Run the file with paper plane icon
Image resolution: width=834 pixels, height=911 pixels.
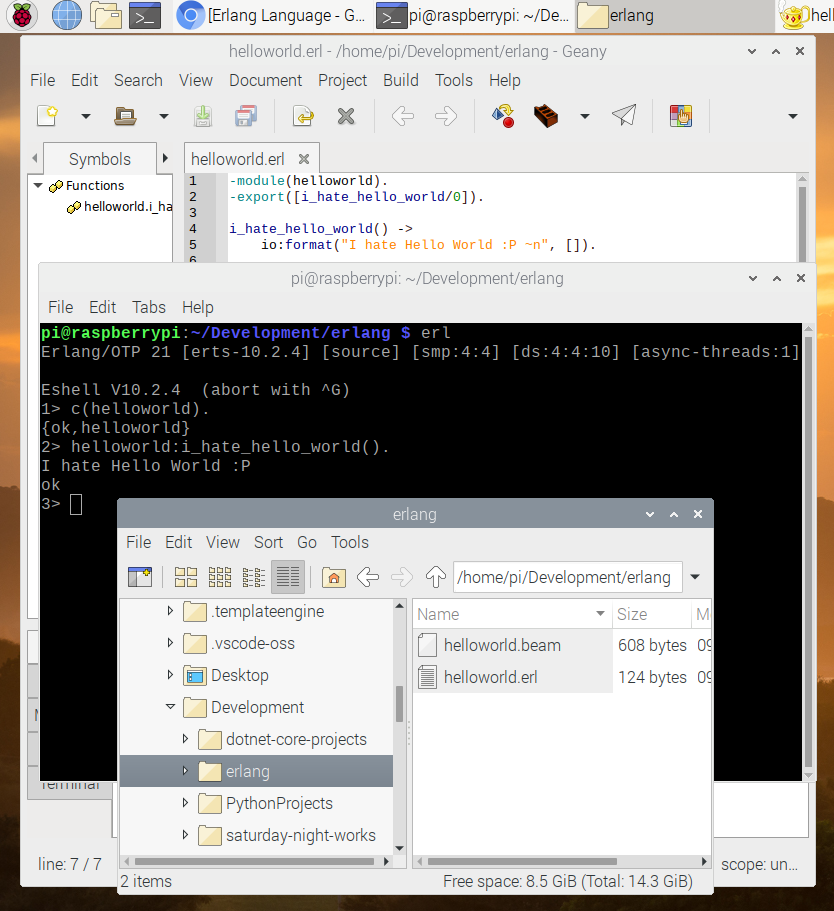pos(624,116)
